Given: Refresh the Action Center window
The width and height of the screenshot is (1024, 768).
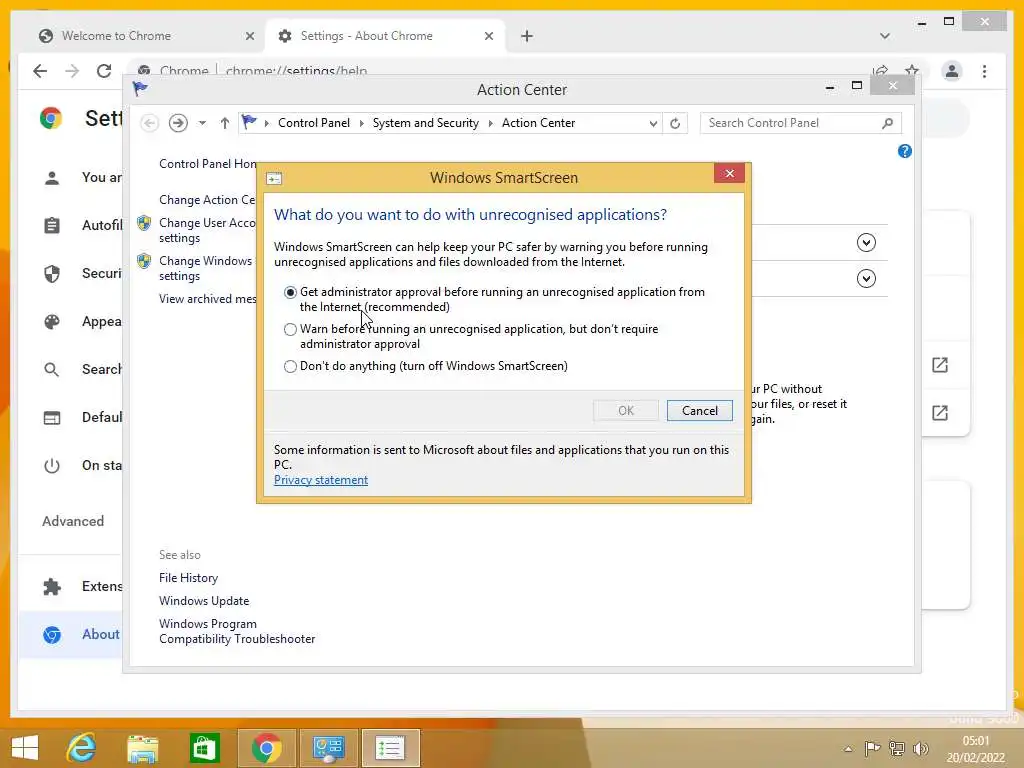Looking at the screenshot, I should coord(675,123).
